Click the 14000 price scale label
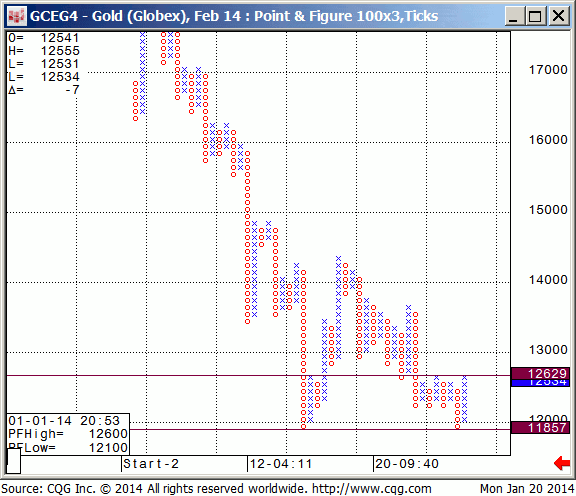The image size is (576, 496). pos(548,280)
